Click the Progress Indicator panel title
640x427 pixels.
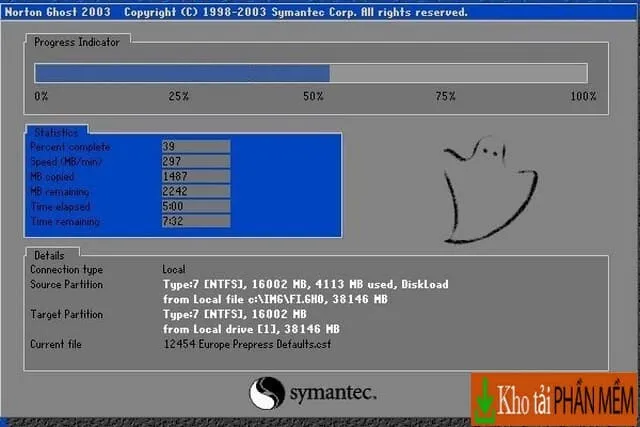(77, 42)
